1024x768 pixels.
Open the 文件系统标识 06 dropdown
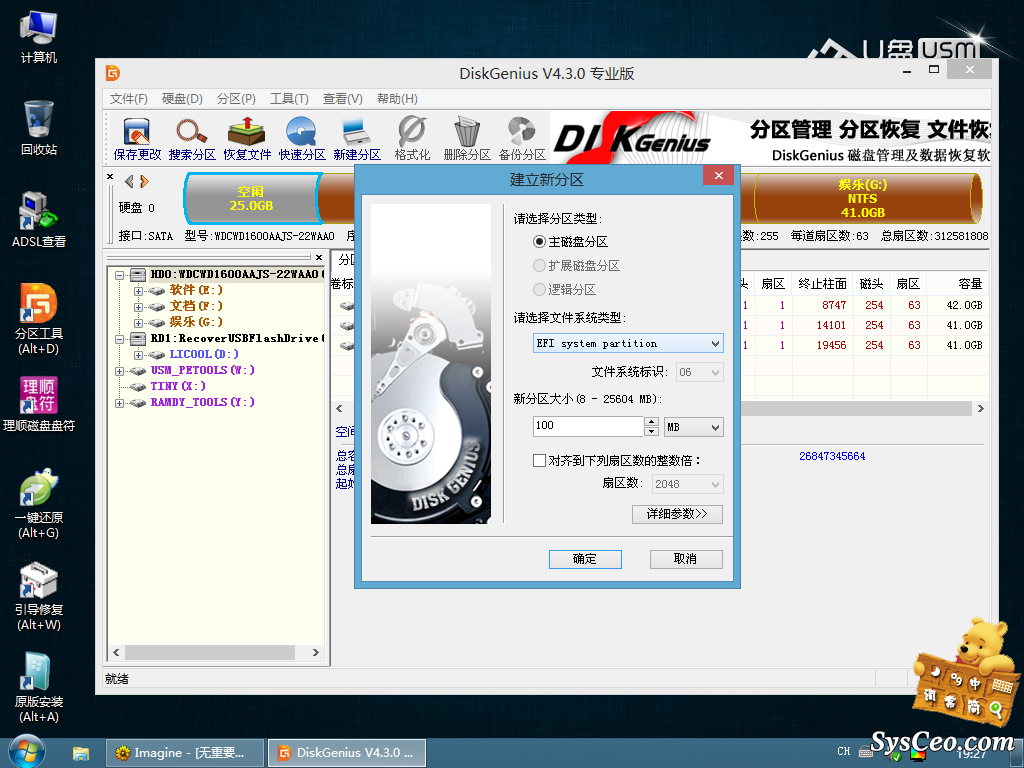(x=699, y=372)
